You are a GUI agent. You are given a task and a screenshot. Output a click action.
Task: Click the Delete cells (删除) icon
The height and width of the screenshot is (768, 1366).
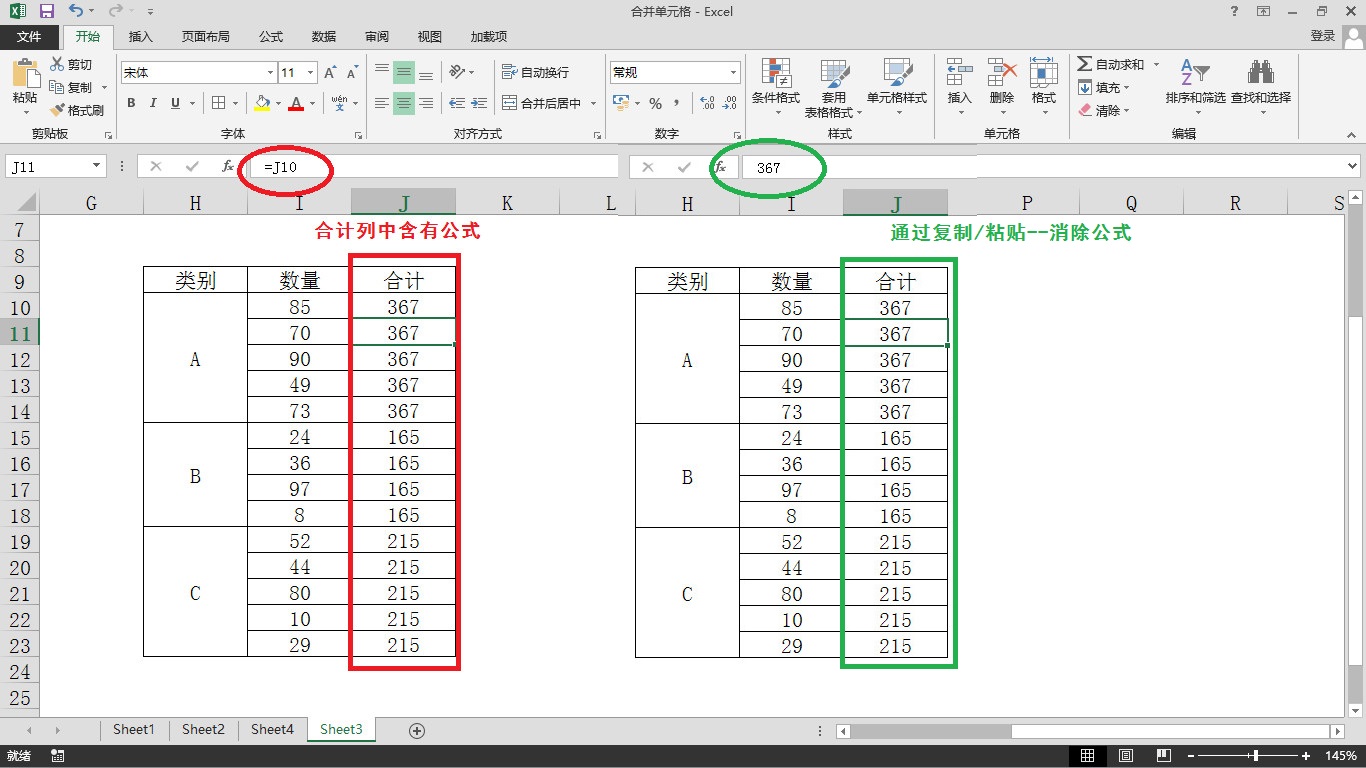pyautogui.click(x=1002, y=73)
